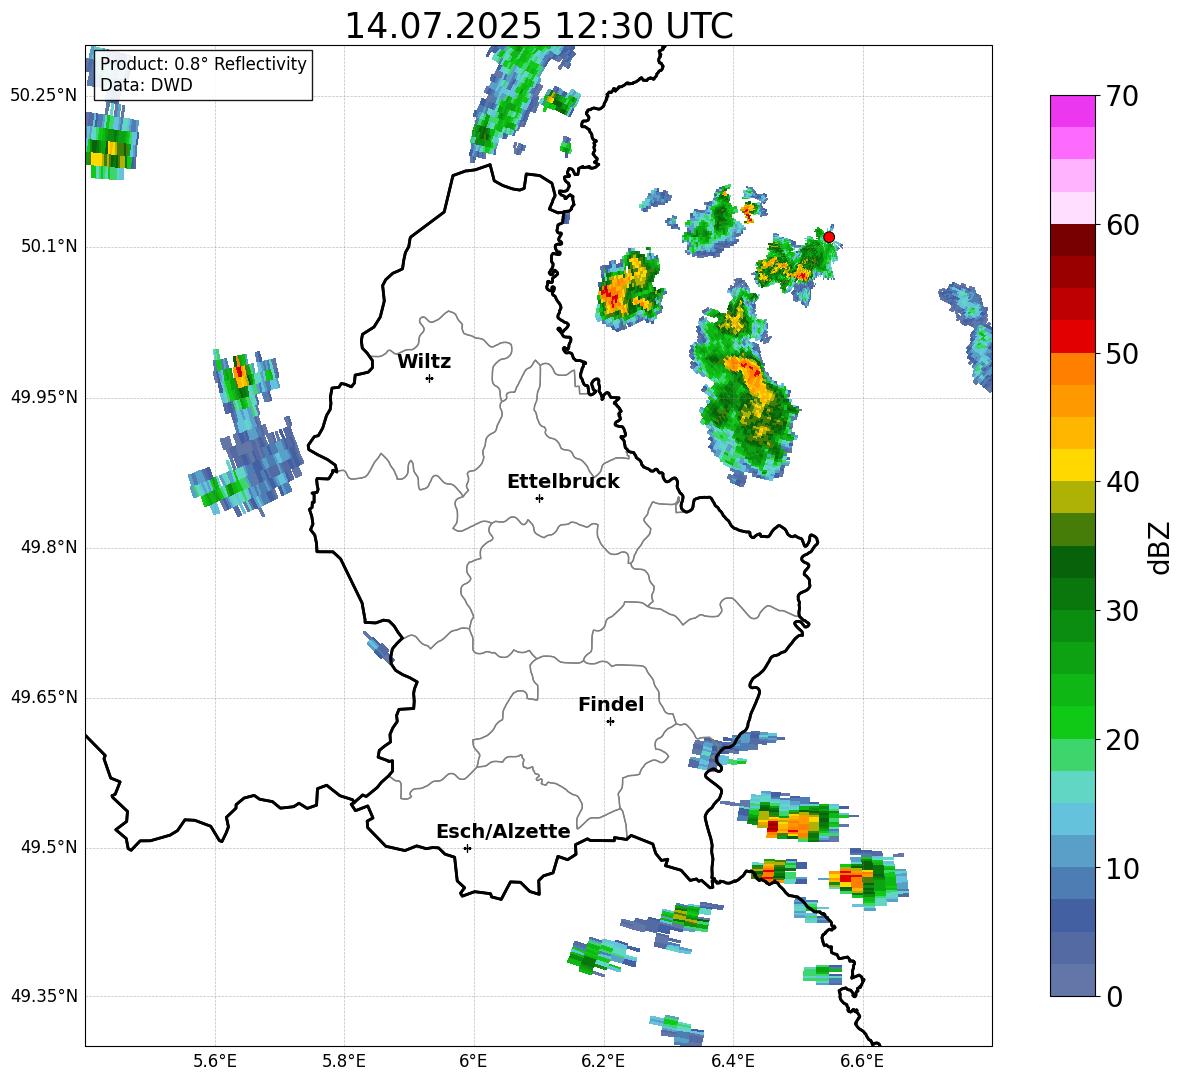The width and height of the screenshot is (1184, 1081).
Task: Click the 70 colorbar tick label
Action: tap(1122, 97)
